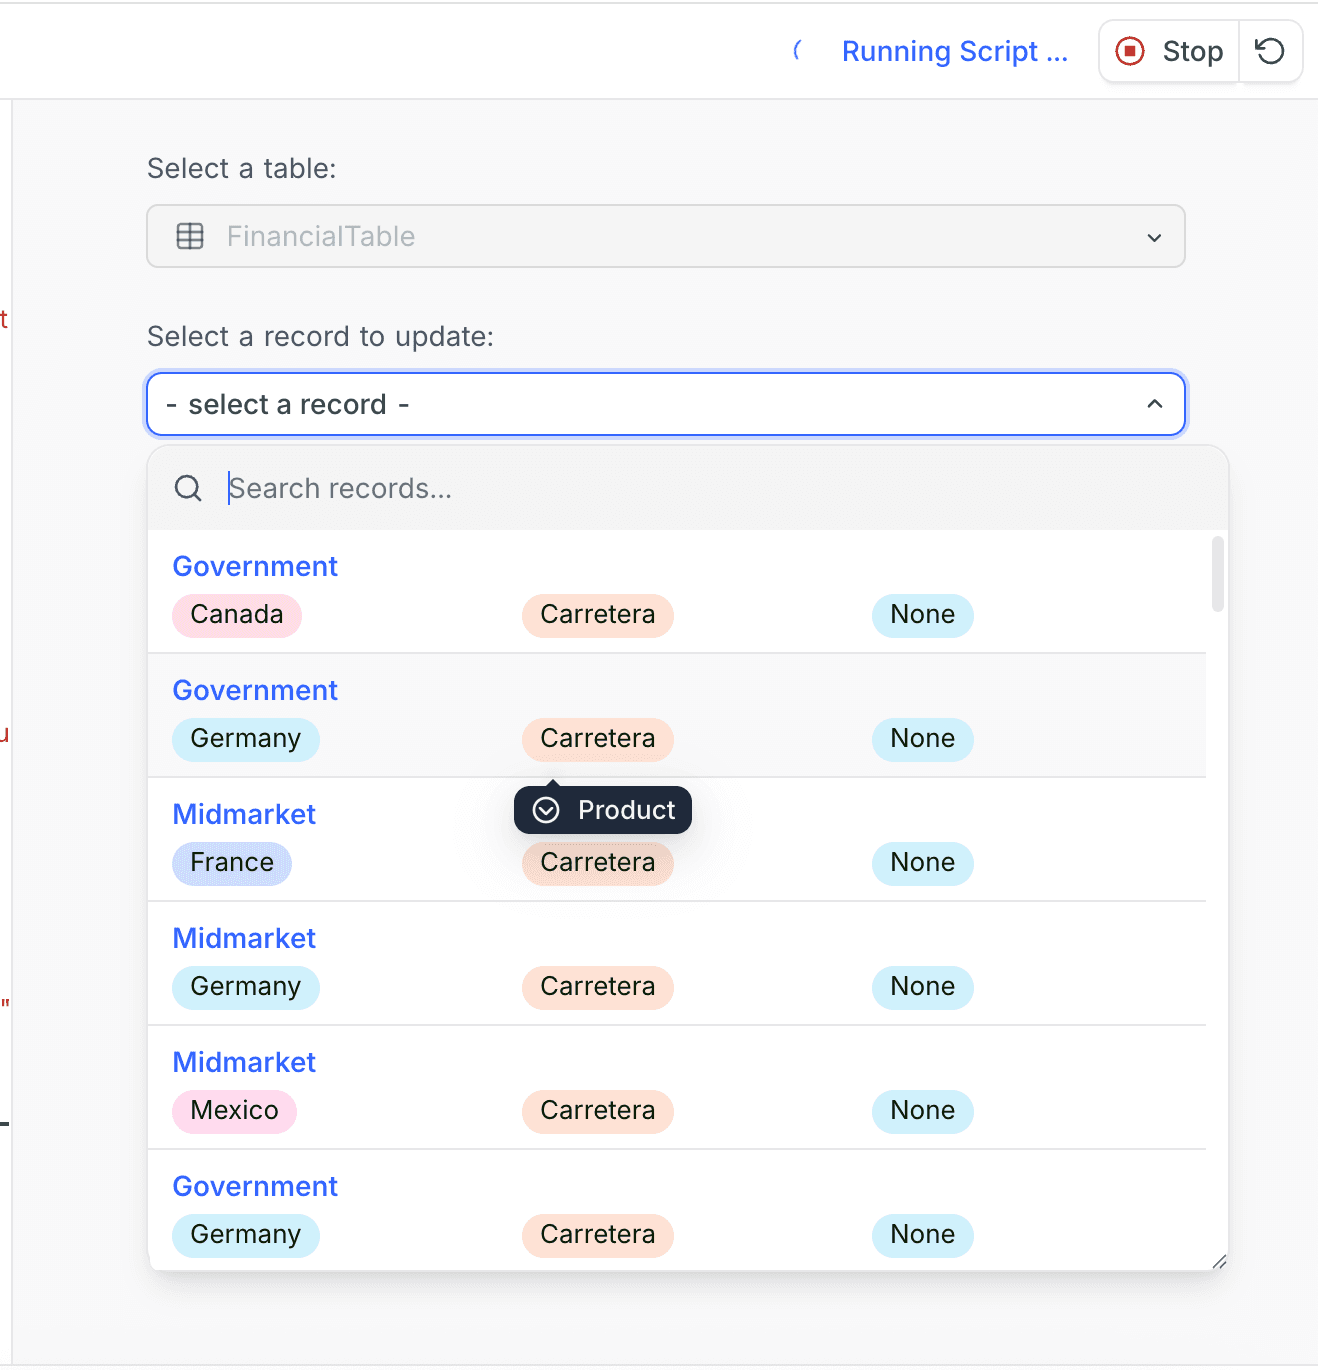
Task: Click the red stop circle icon
Action: [1129, 50]
